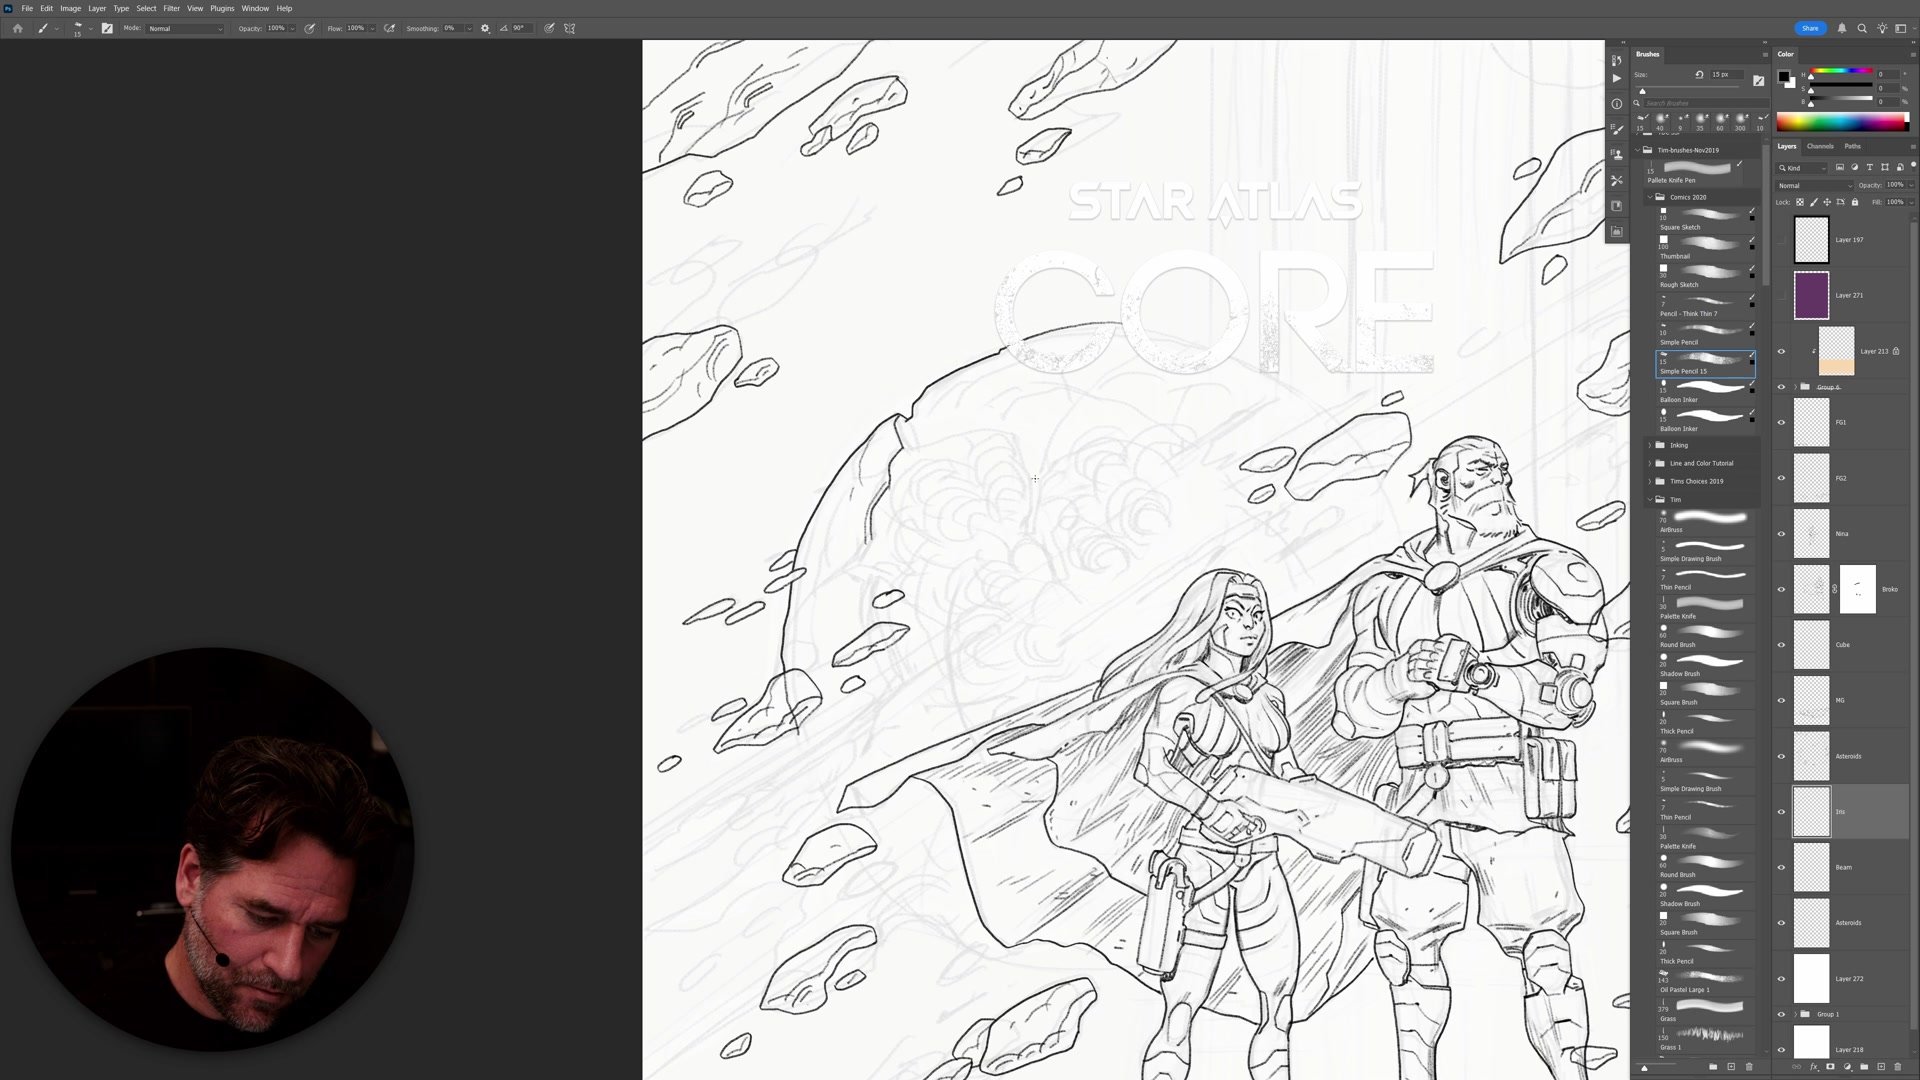Viewport: 1920px width, 1080px height.
Task: Click lock all padlock icon in Layers
Action: [x=1855, y=202]
